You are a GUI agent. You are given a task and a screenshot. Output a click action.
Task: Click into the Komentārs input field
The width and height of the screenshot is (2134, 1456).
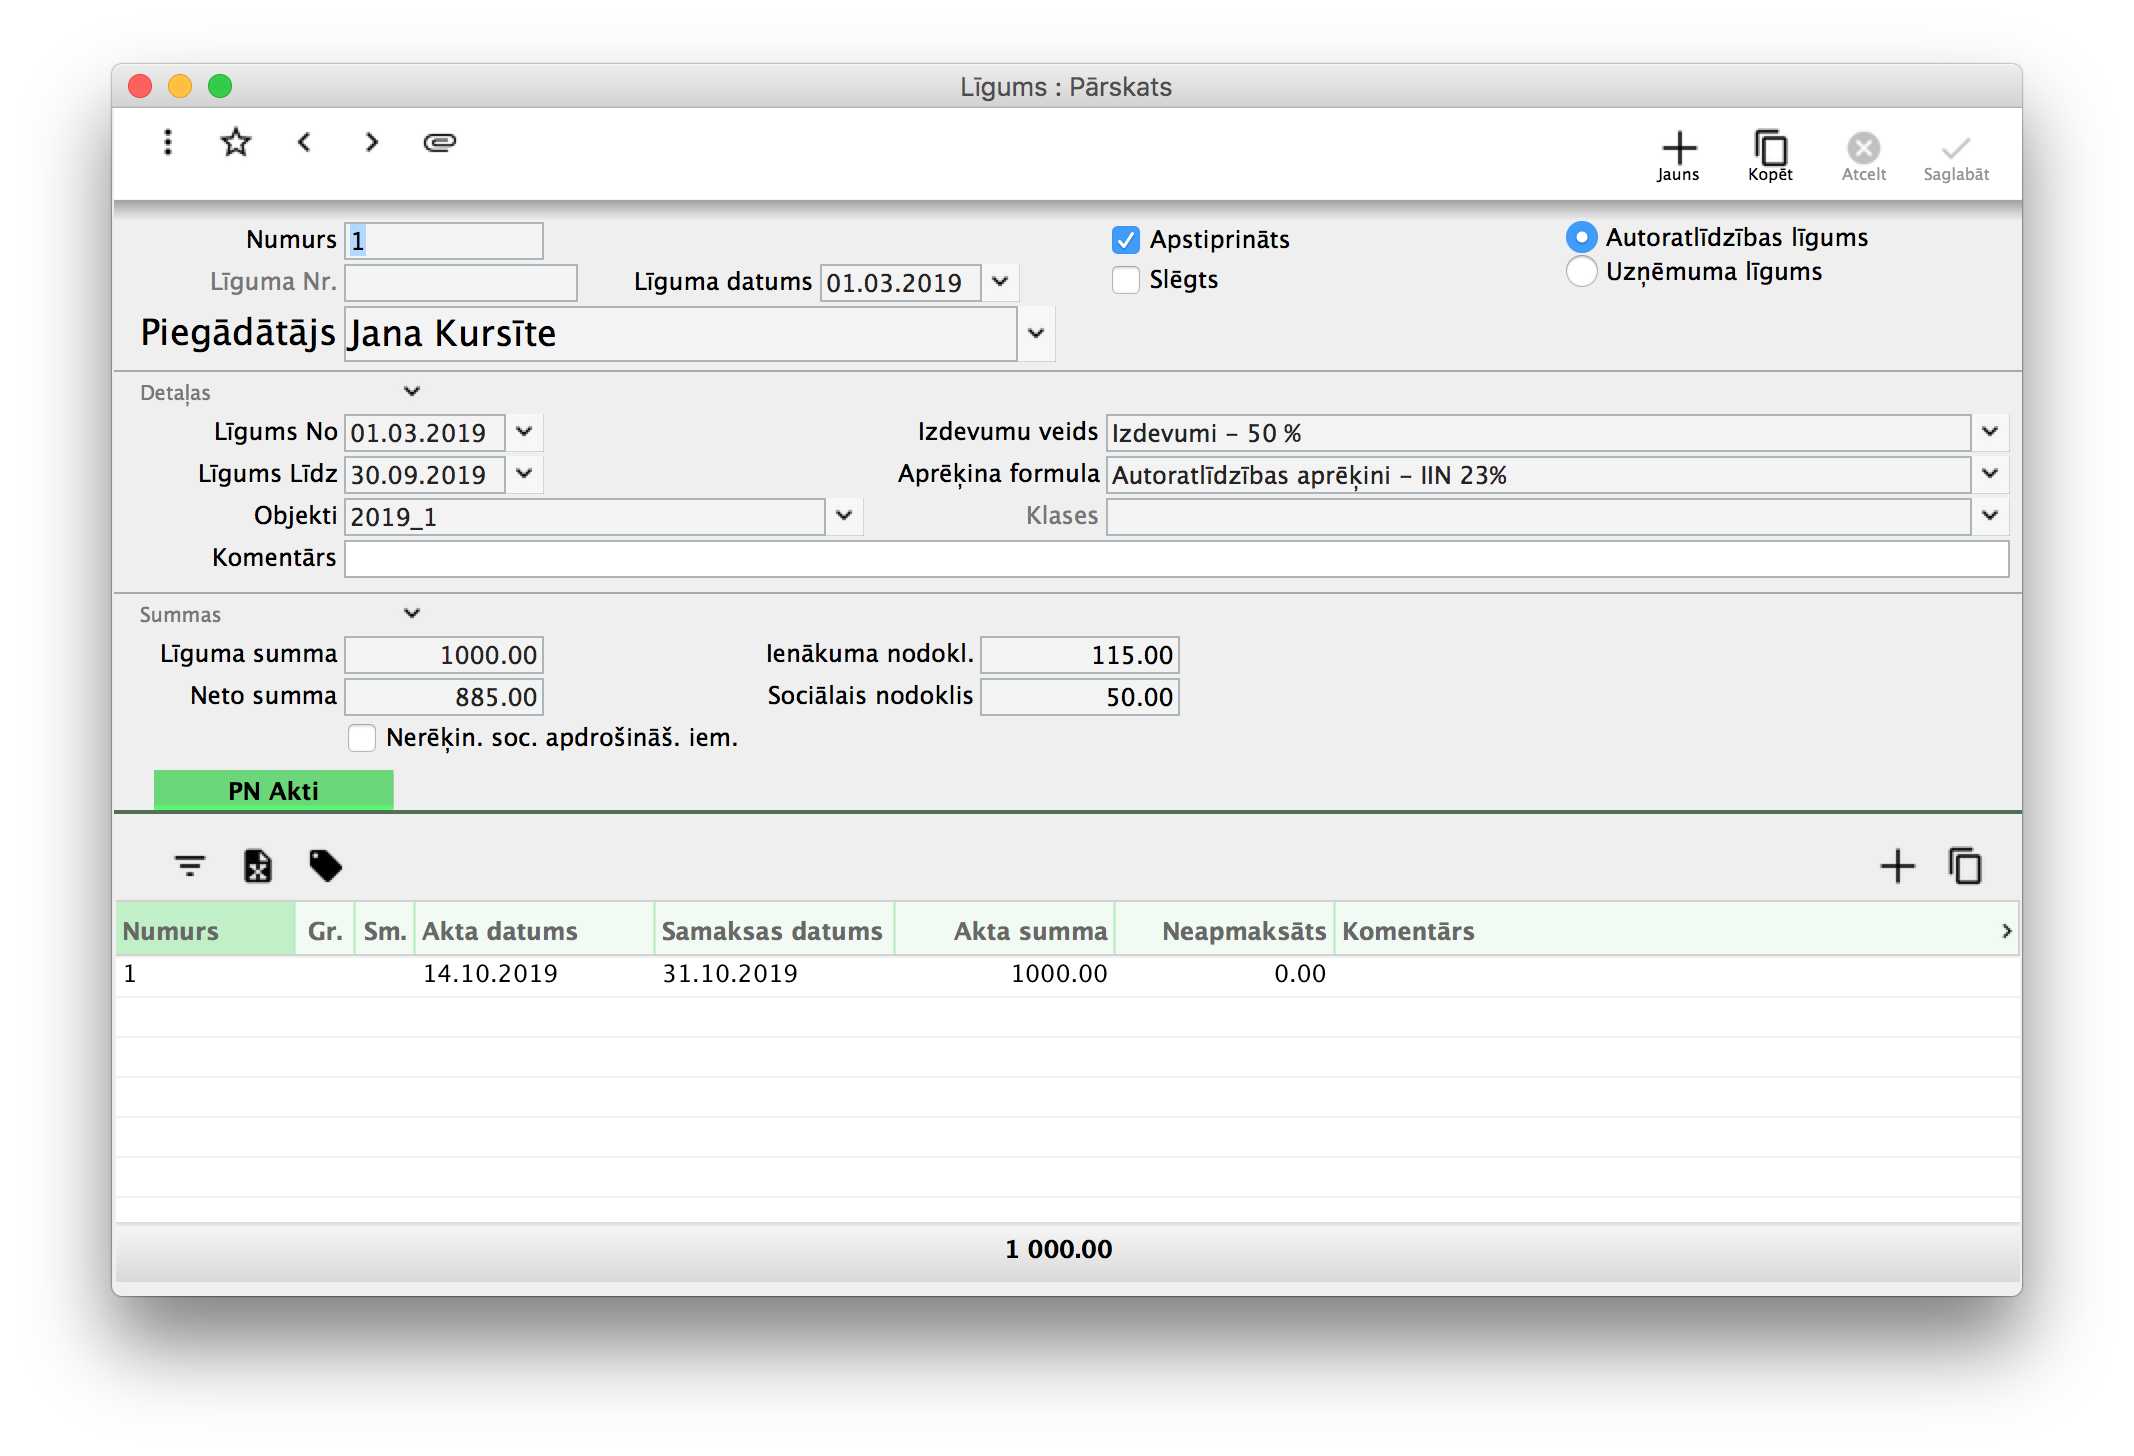coord(1175,559)
